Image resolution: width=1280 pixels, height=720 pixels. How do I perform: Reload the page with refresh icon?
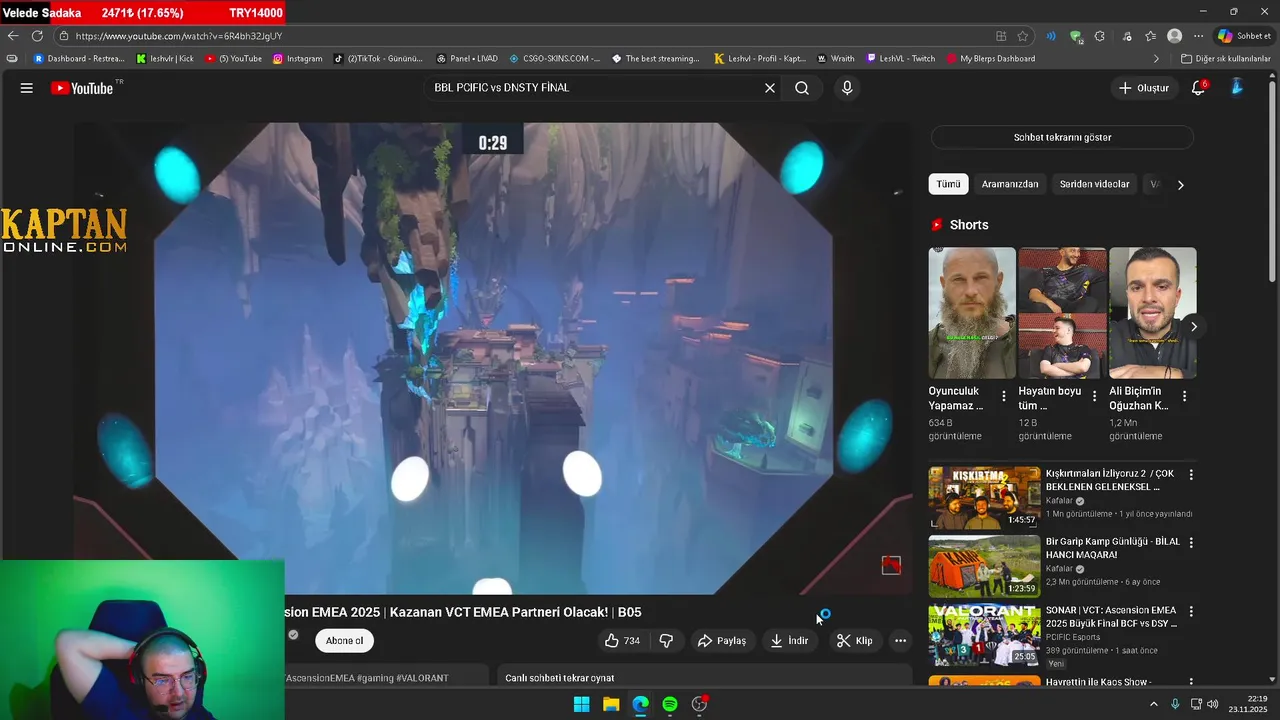point(37,36)
